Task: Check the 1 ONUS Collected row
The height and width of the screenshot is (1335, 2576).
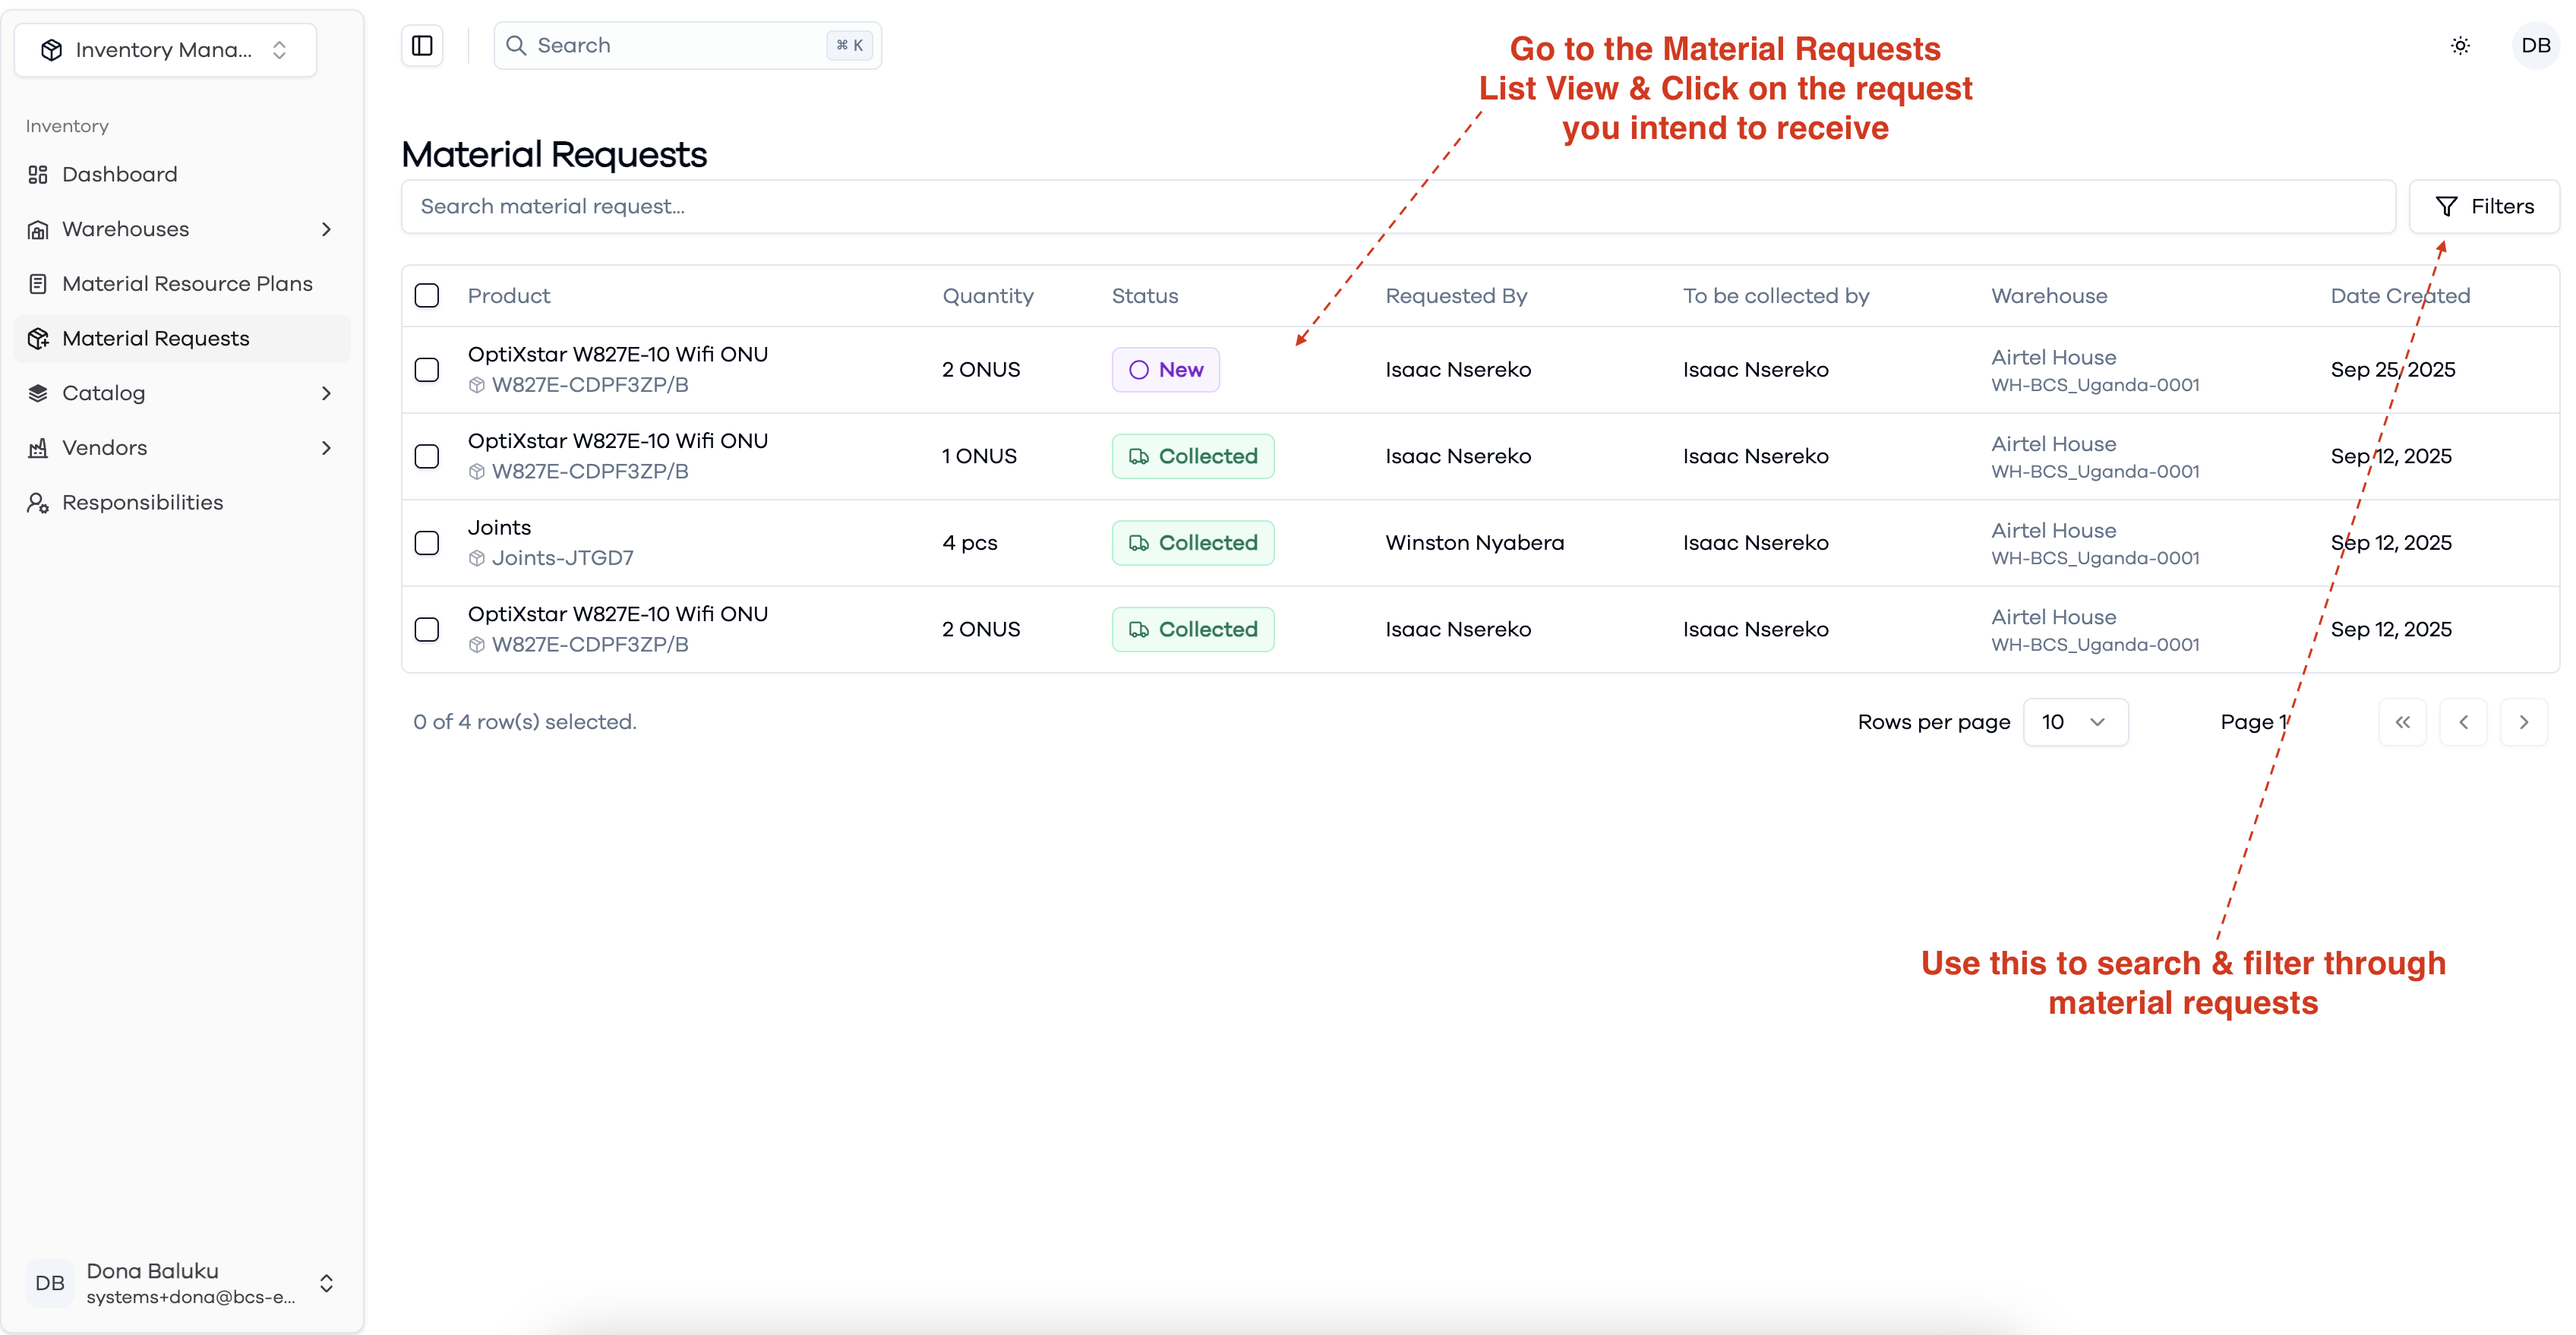Action: coord(427,457)
